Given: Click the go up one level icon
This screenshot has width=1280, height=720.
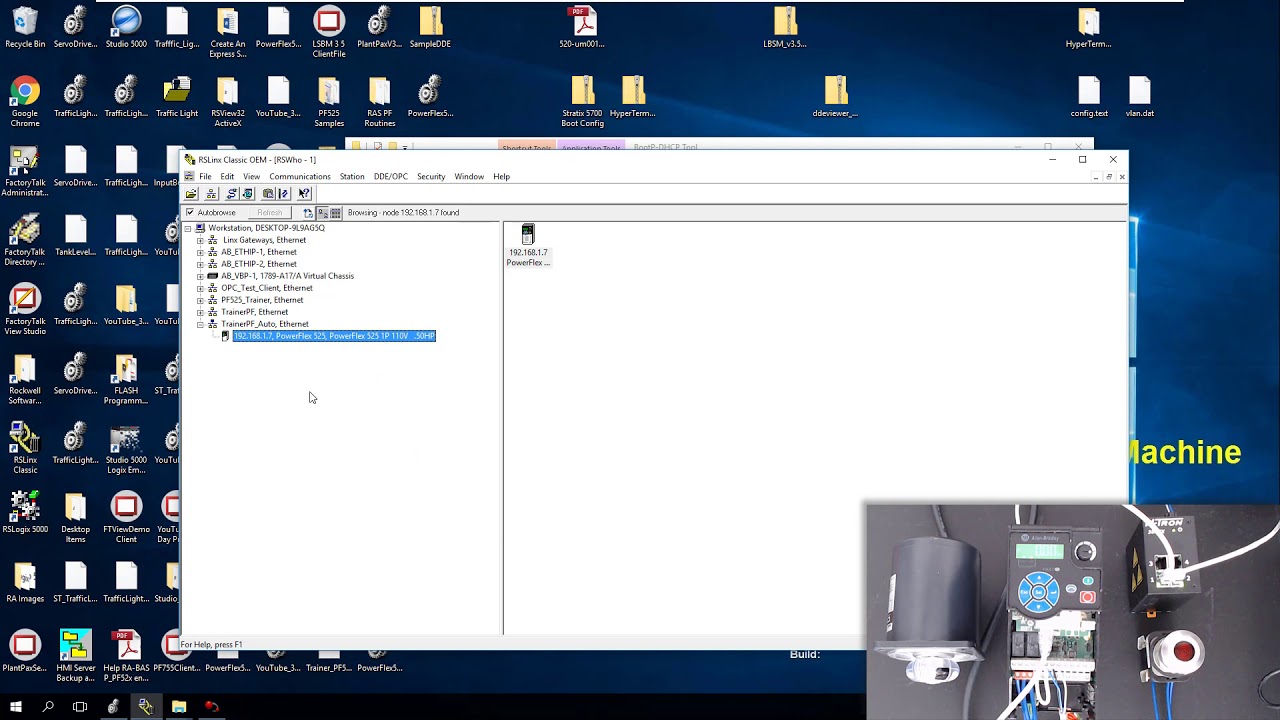Looking at the screenshot, I should (x=308, y=213).
